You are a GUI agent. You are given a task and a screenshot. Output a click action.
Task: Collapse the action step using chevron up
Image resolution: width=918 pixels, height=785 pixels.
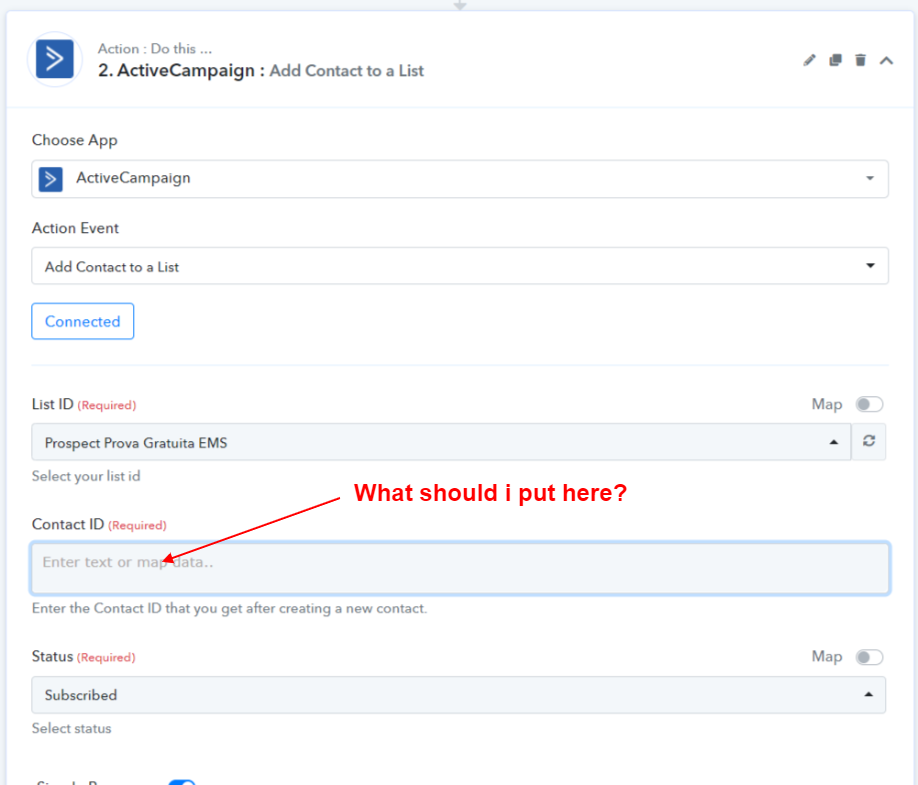tap(886, 60)
